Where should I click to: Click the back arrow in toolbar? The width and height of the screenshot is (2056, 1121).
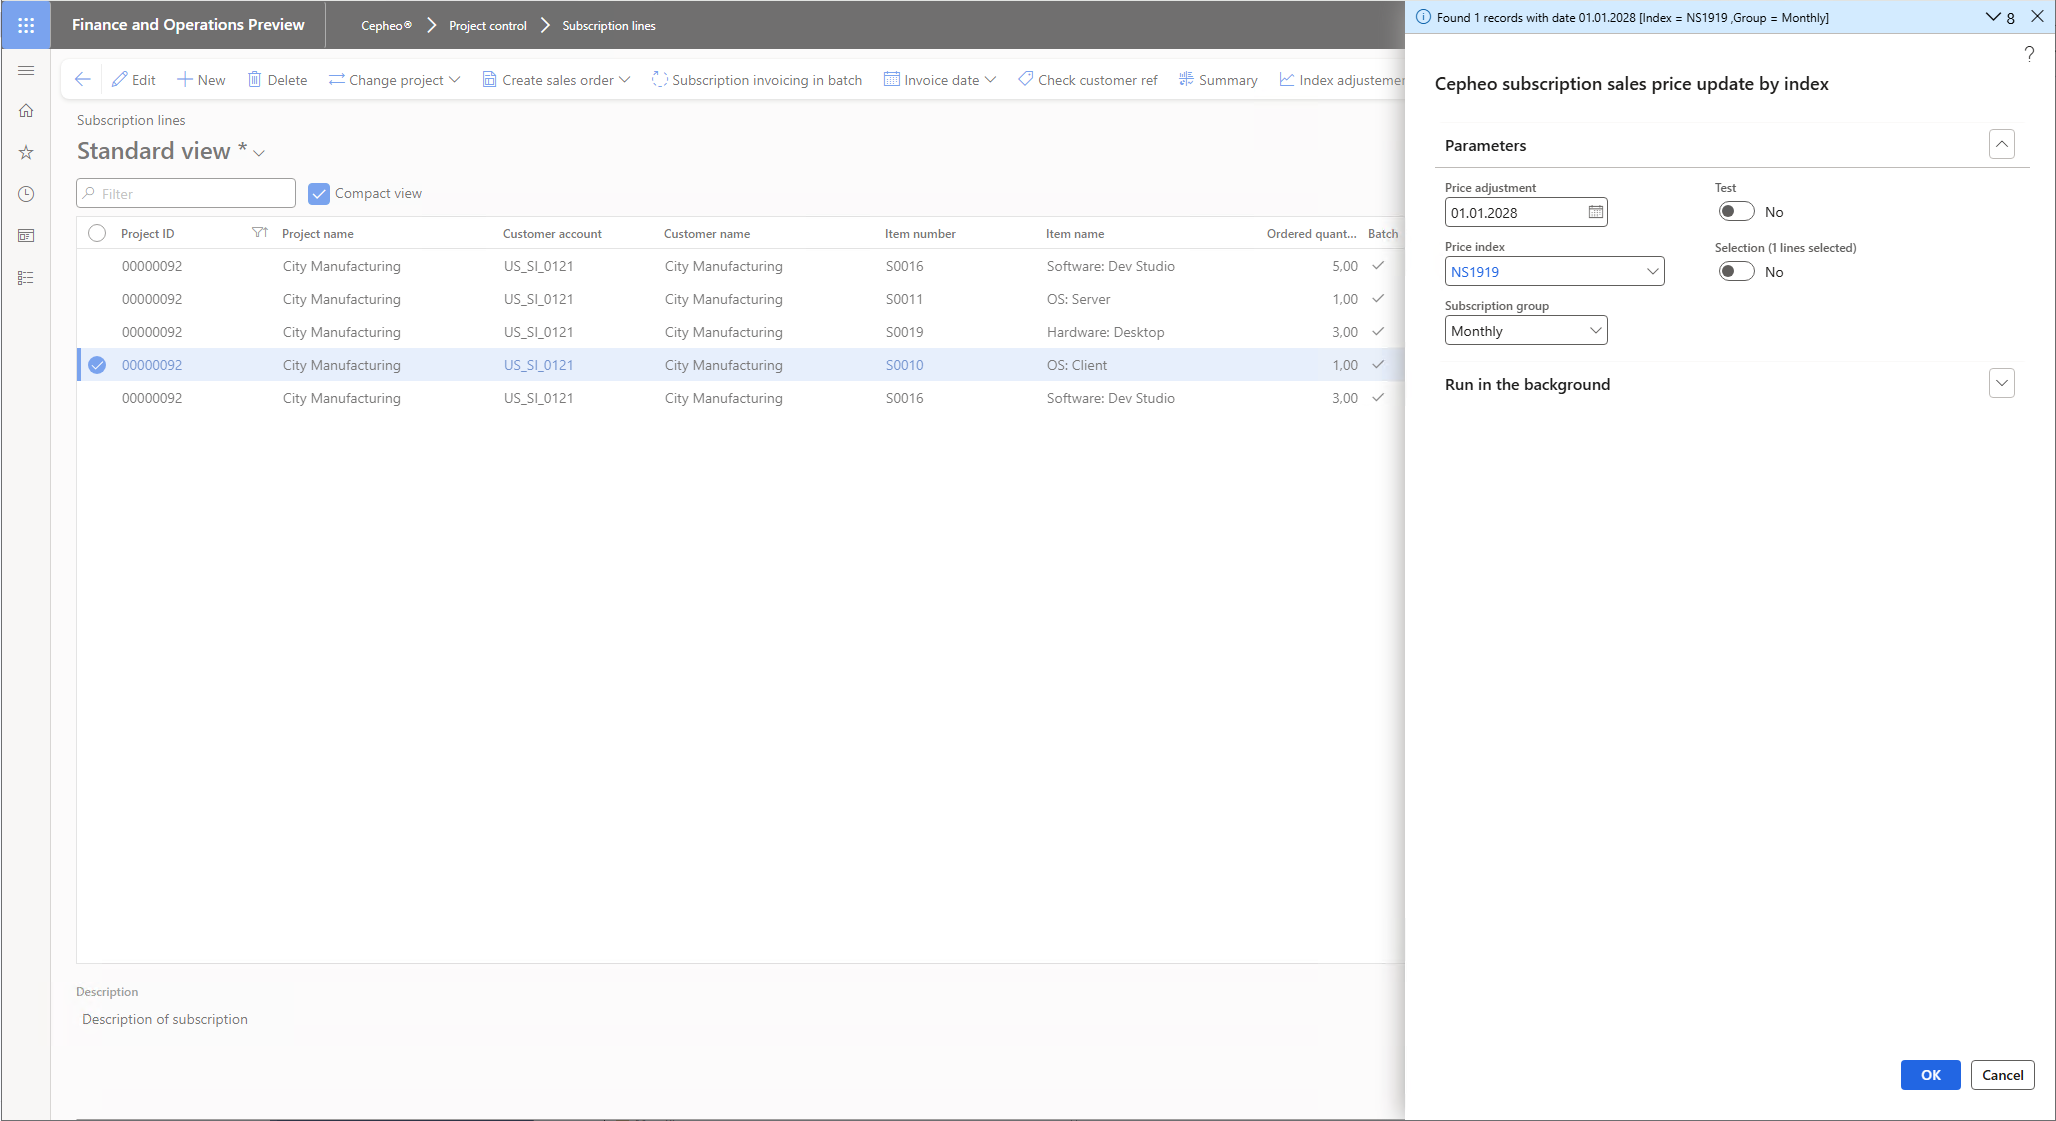pyautogui.click(x=83, y=80)
